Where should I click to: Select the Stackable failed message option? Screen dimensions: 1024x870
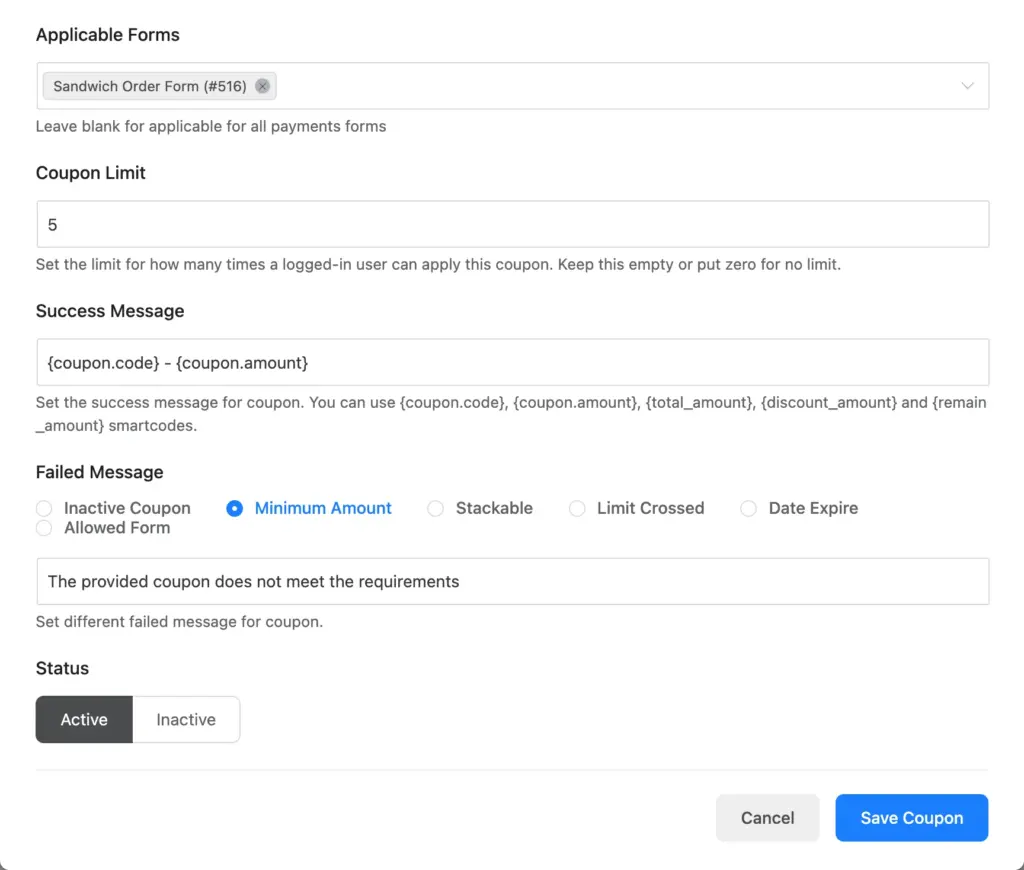435,508
